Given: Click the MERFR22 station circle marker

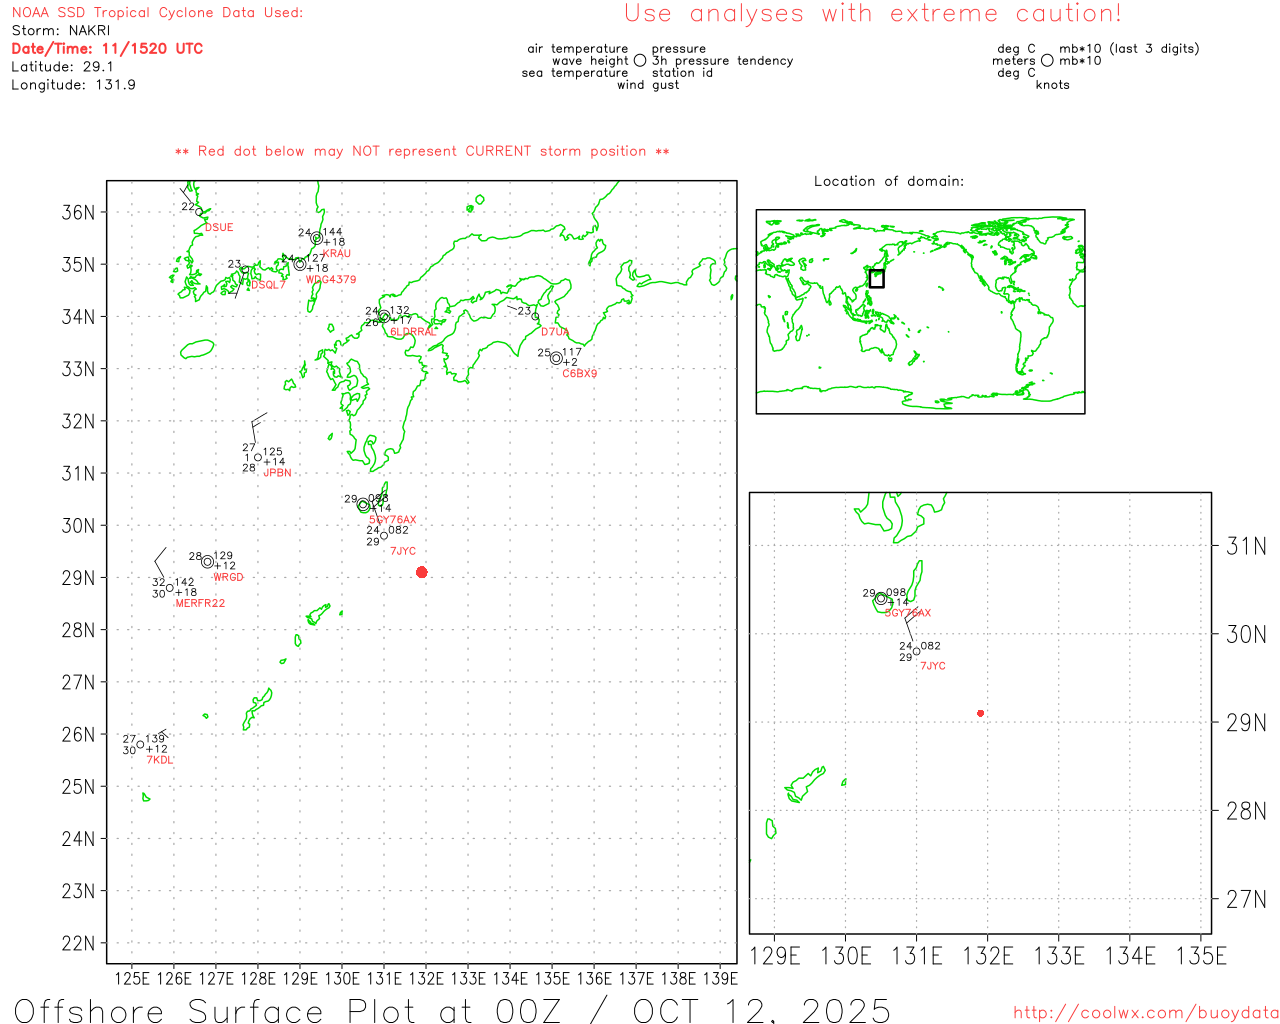Looking at the screenshot, I should (170, 588).
